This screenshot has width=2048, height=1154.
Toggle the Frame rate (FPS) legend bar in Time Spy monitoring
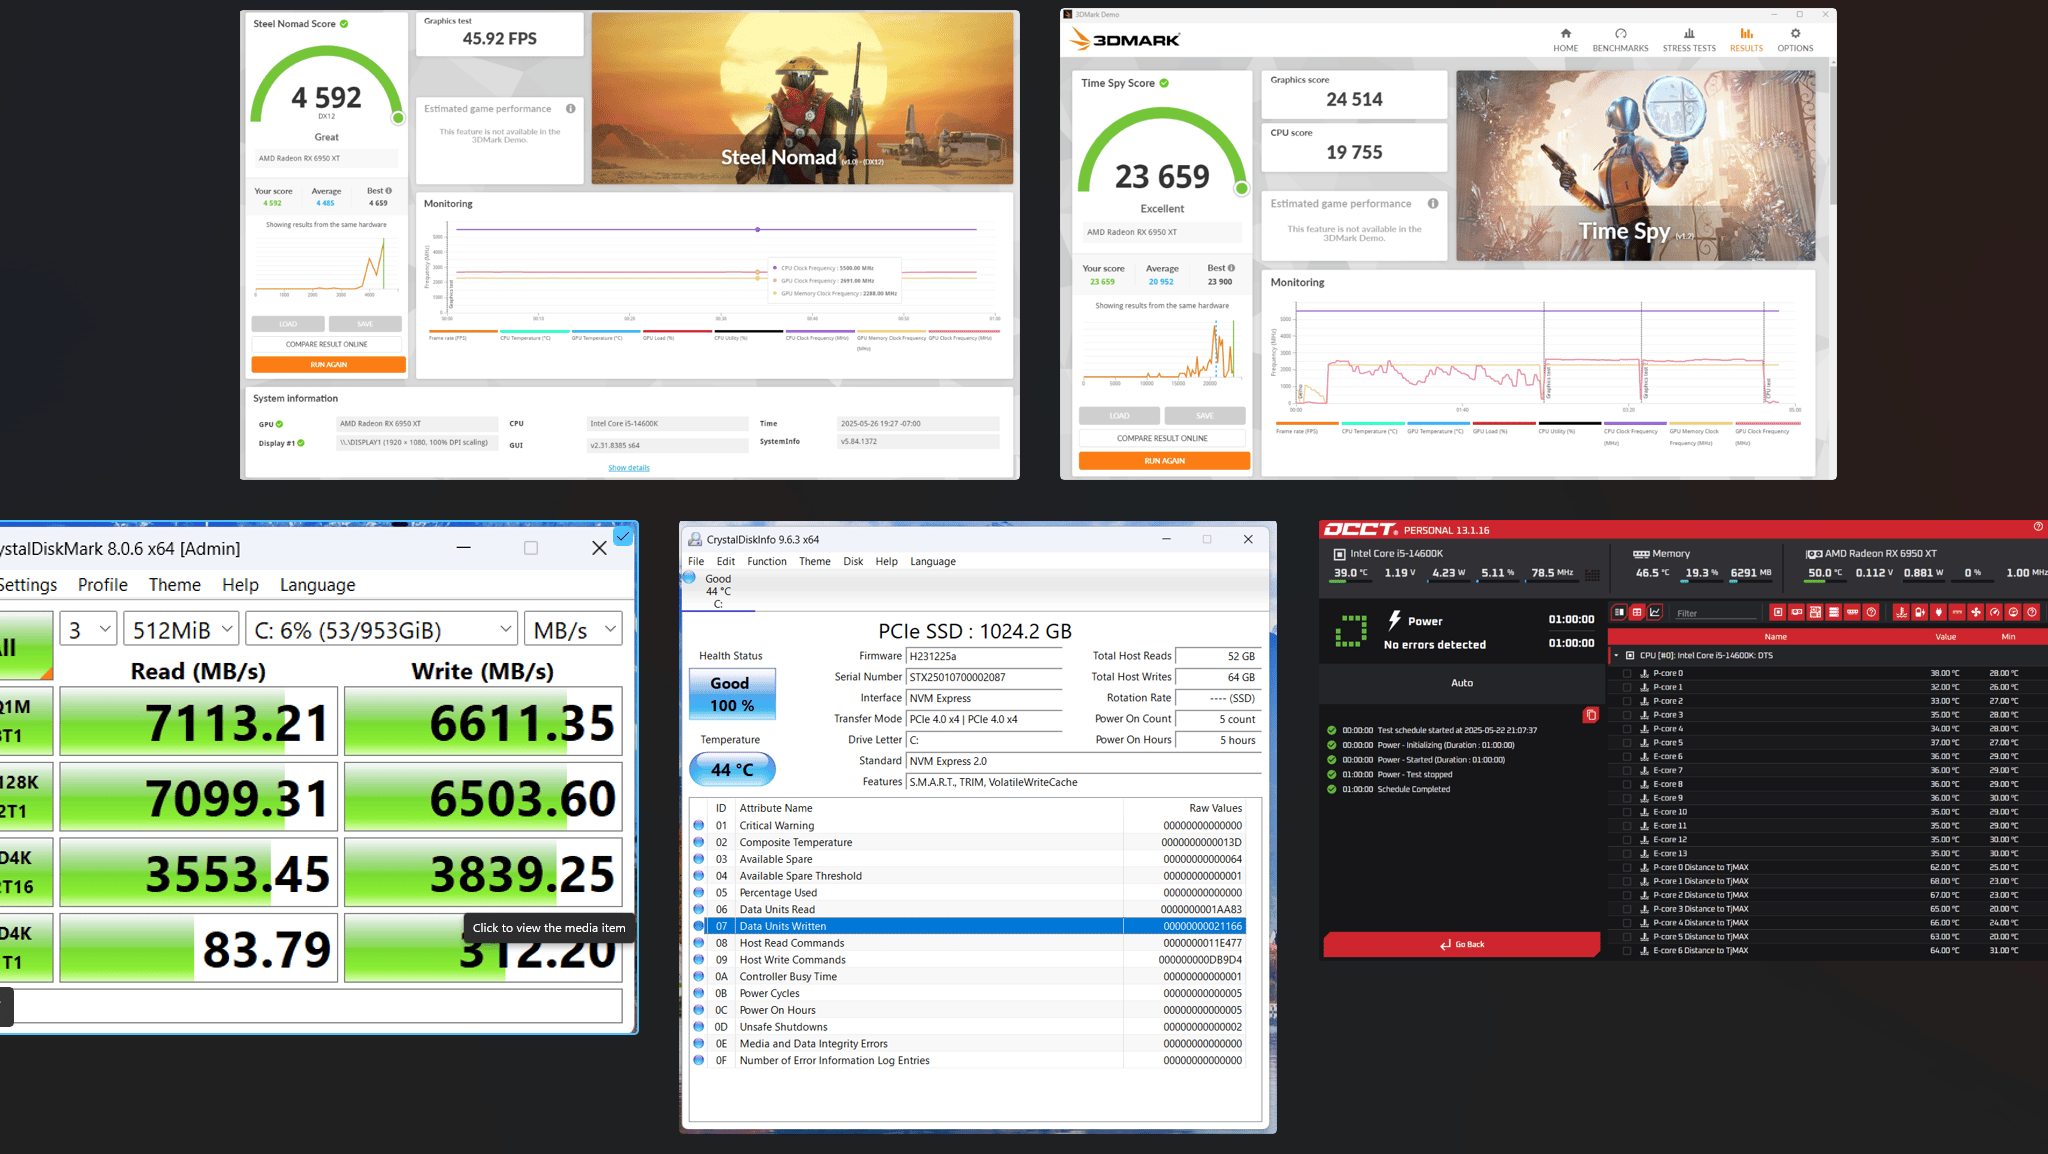pos(1307,424)
